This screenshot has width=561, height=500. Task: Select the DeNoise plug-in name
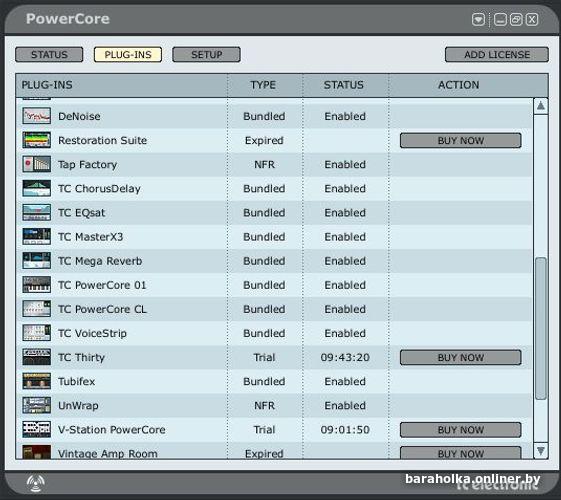[x=79, y=117]
